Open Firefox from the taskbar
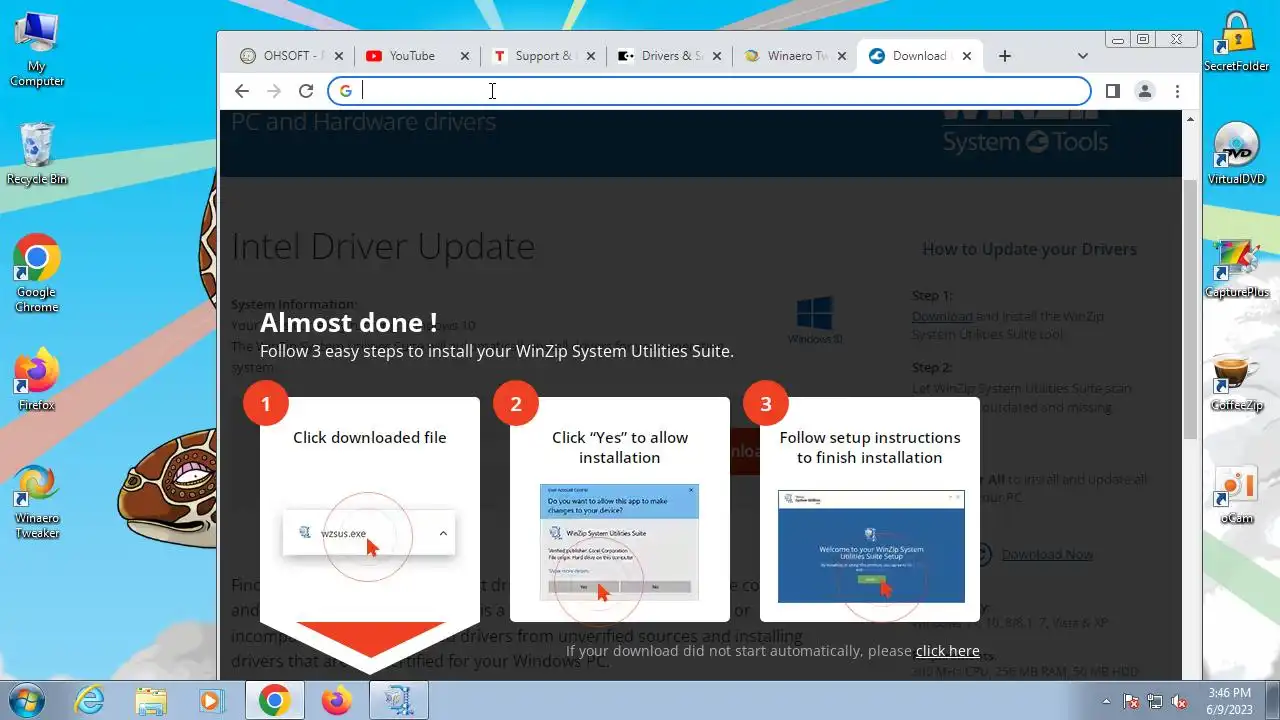The height and width of the screenshot is (720, 1280). (x=337, y=700)
